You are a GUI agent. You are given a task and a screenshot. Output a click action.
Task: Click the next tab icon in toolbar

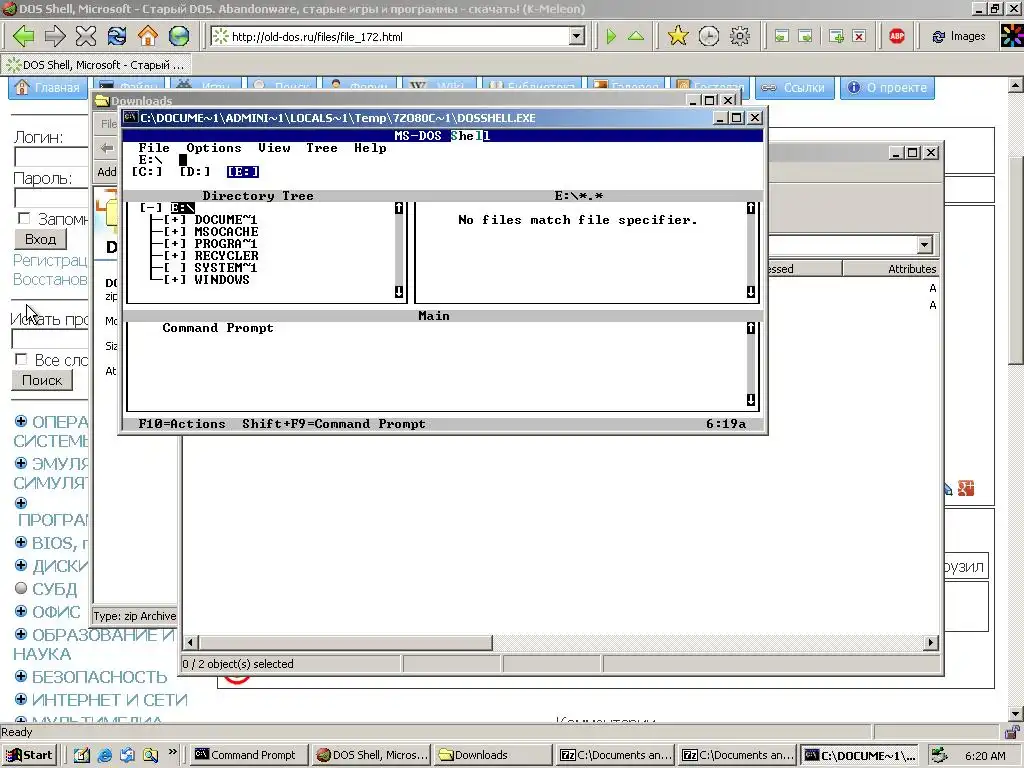pyautogui.click(x=806, y=37)
